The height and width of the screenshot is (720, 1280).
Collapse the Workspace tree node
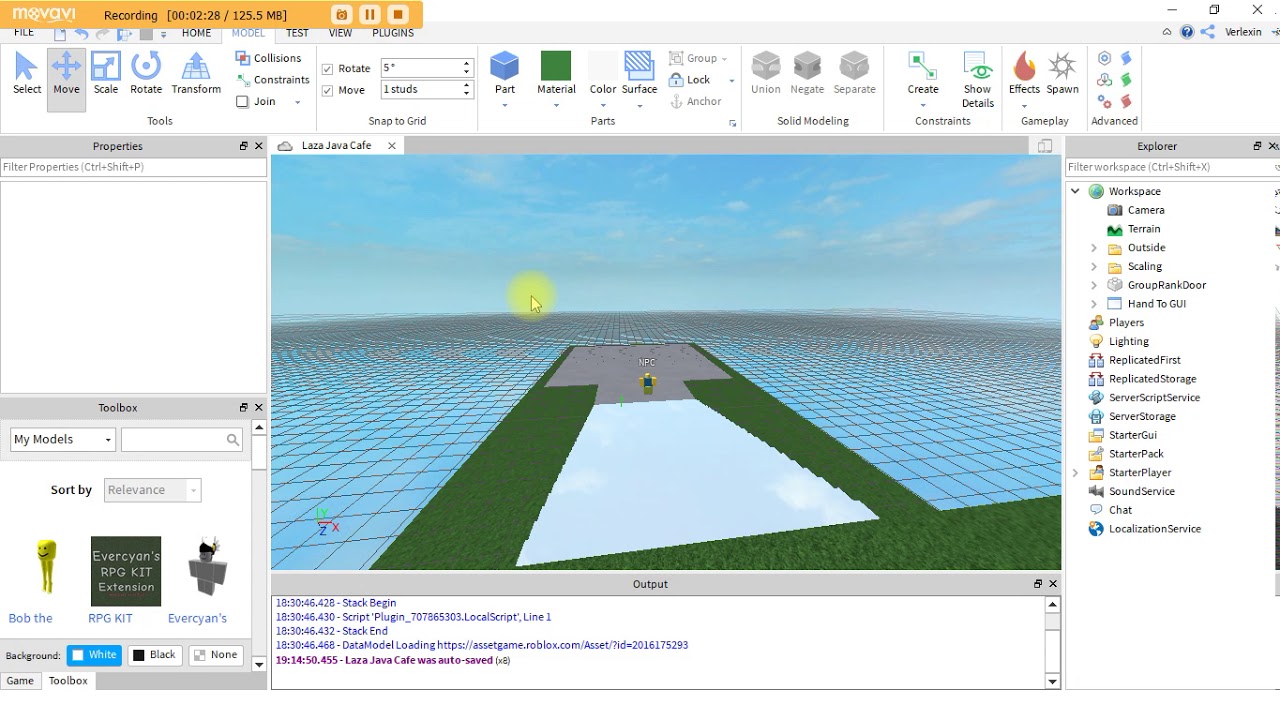1075,191
